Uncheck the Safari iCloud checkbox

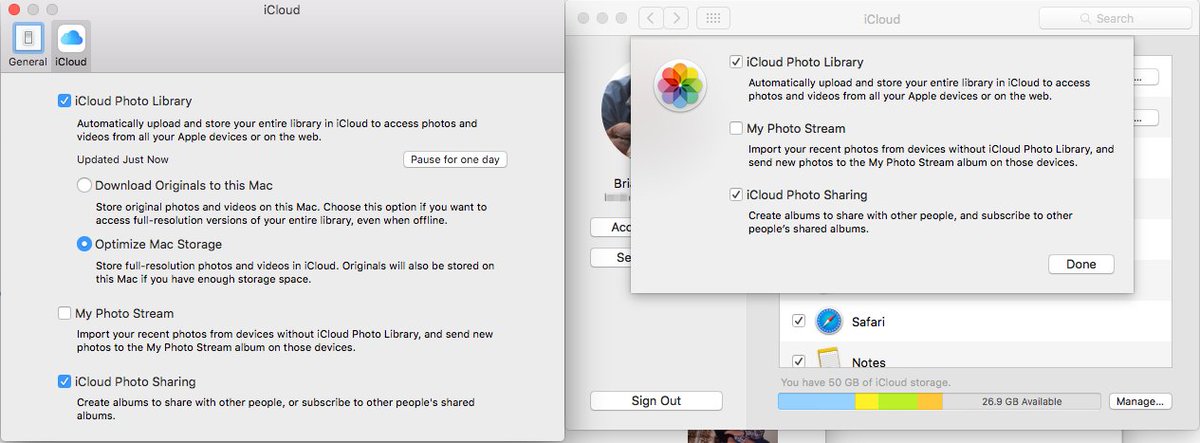pyautogui.click(x=798, y=322)
